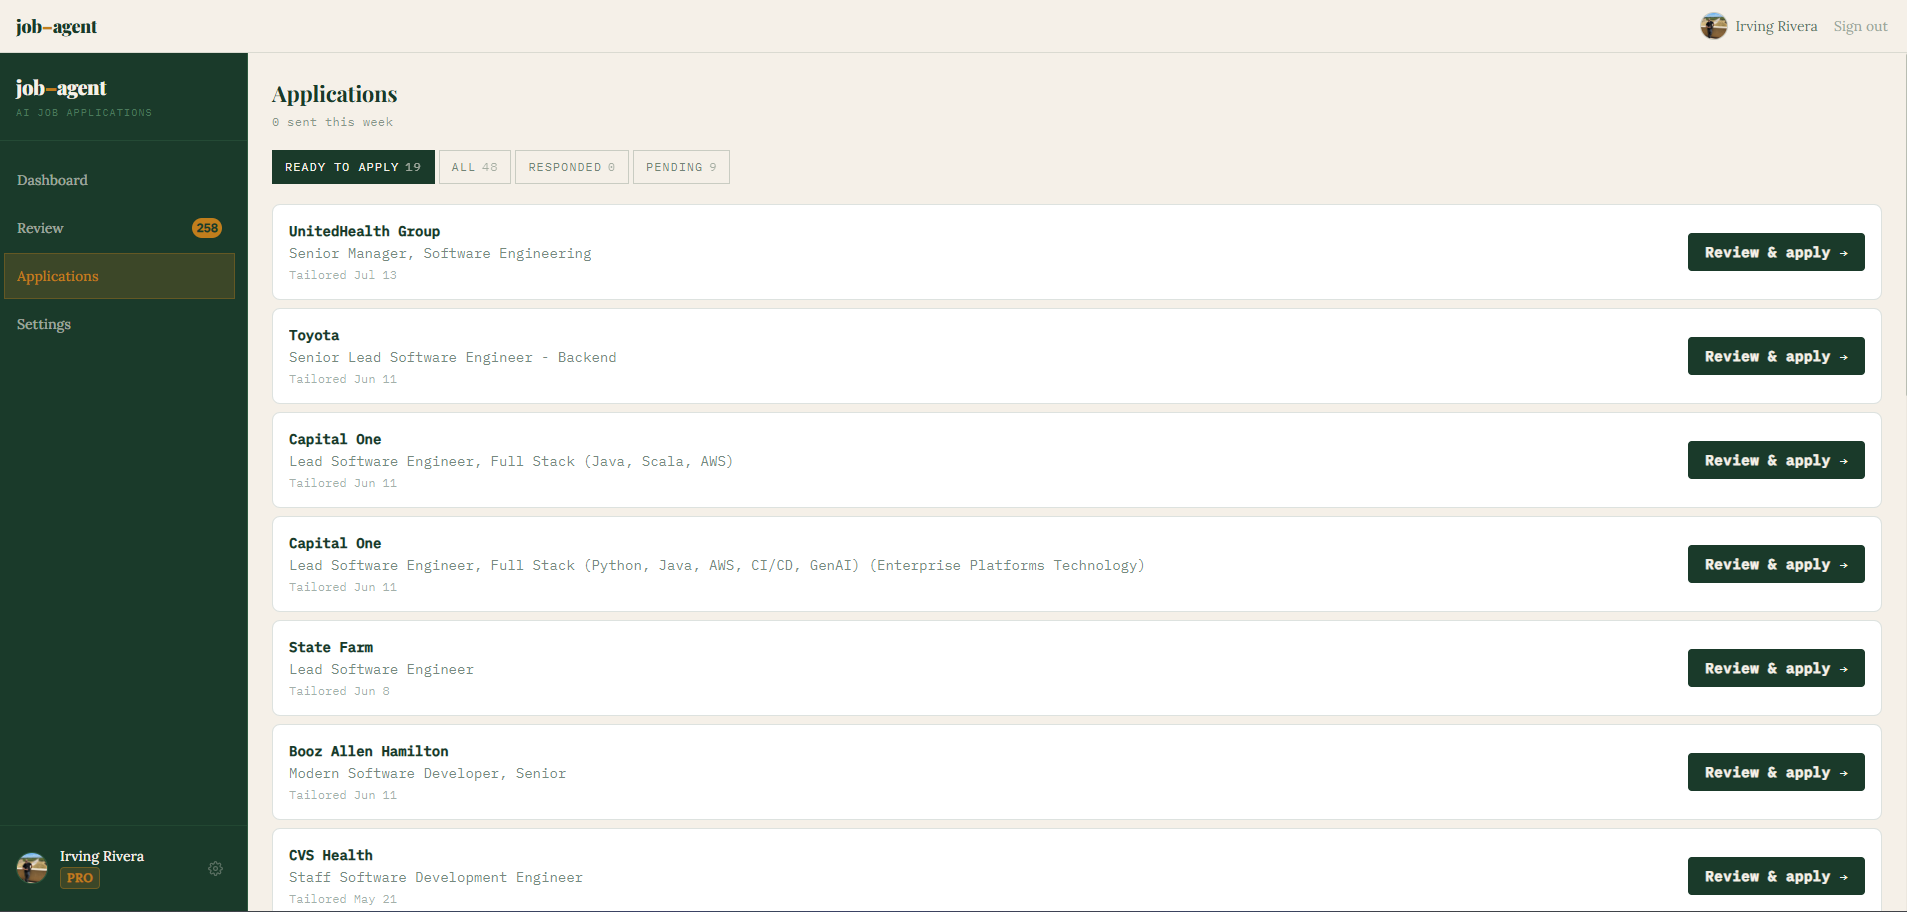Select the Applications sidebar item

(119, 276)
